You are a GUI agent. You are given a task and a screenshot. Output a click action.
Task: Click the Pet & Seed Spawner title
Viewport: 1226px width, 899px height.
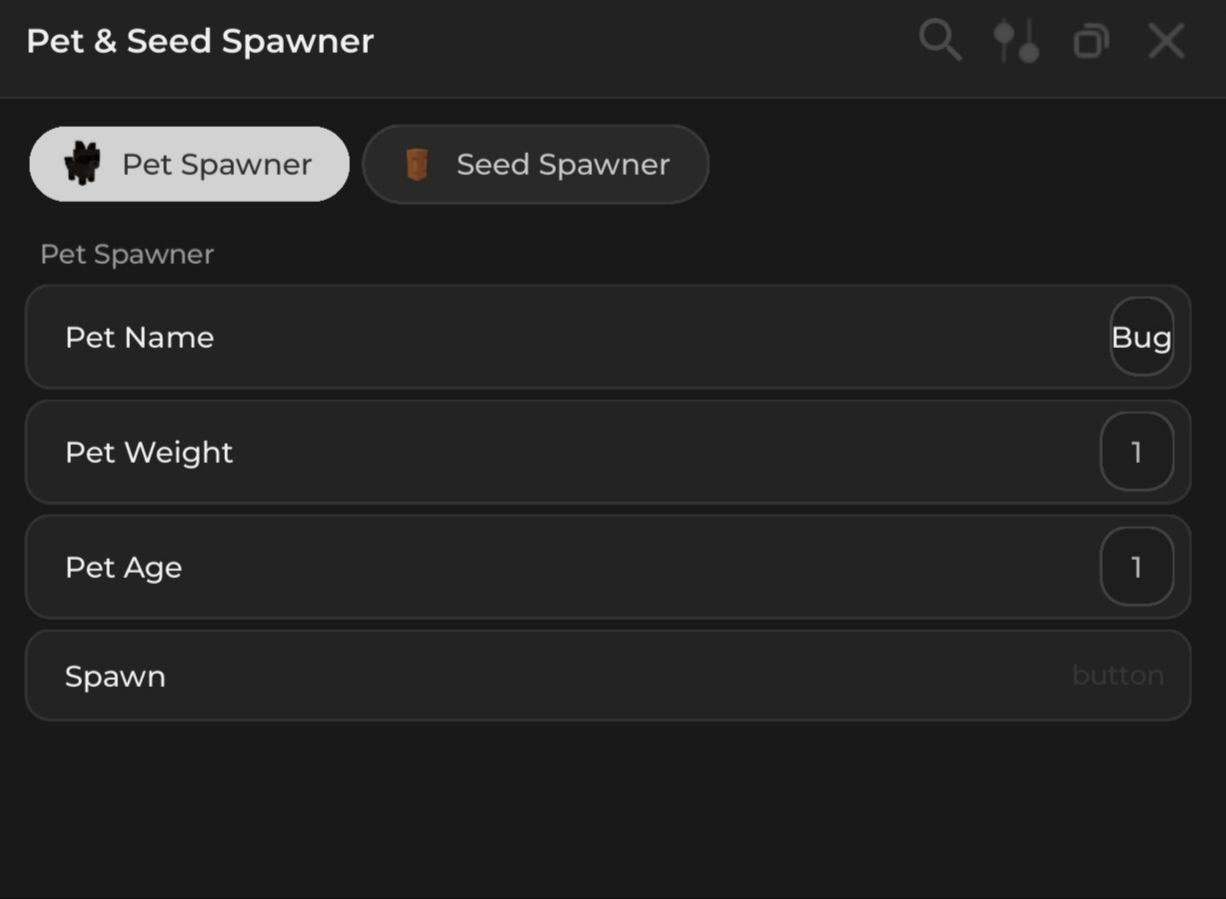pos(200,42)
